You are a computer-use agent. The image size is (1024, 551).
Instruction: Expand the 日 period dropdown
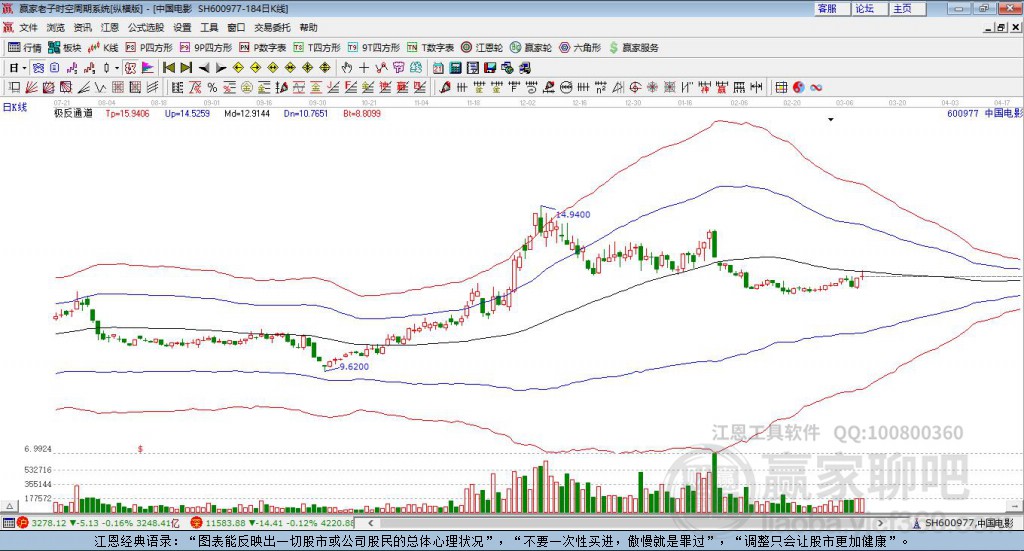tap(24, 68)
